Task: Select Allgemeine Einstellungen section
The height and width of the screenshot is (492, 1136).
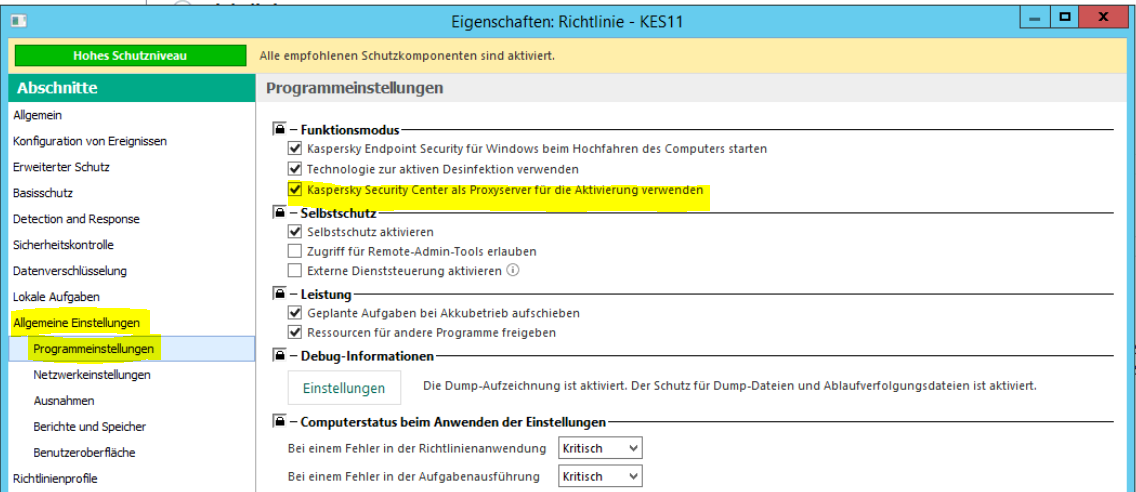Action: coord(76,322)
